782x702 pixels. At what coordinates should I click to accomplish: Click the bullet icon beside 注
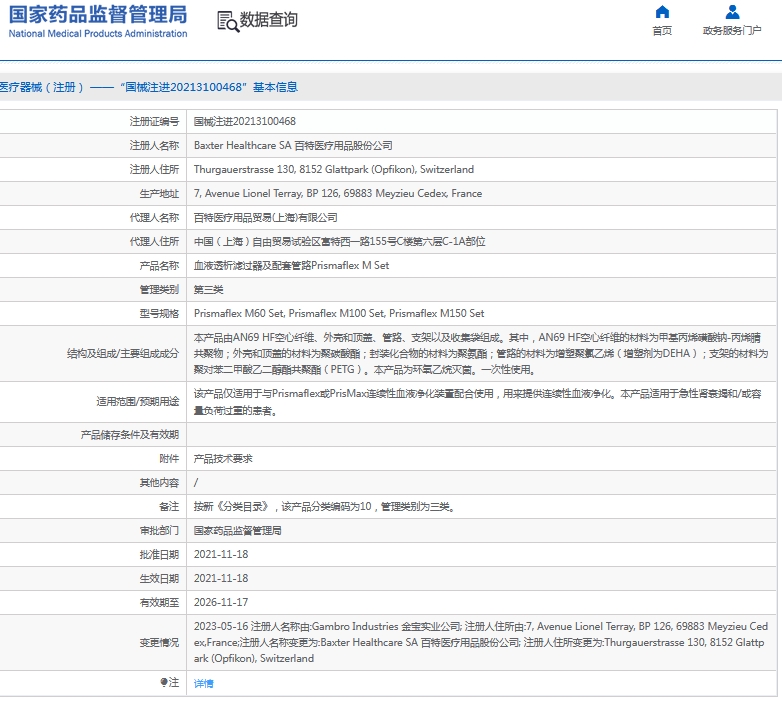point(164,682)
